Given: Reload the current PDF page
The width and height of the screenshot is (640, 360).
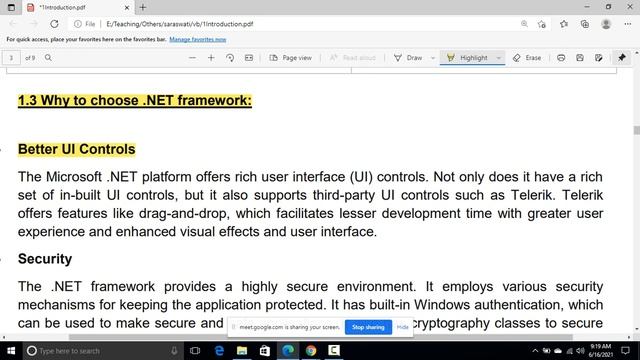Looking at the screenshot, I should point(54,24).
